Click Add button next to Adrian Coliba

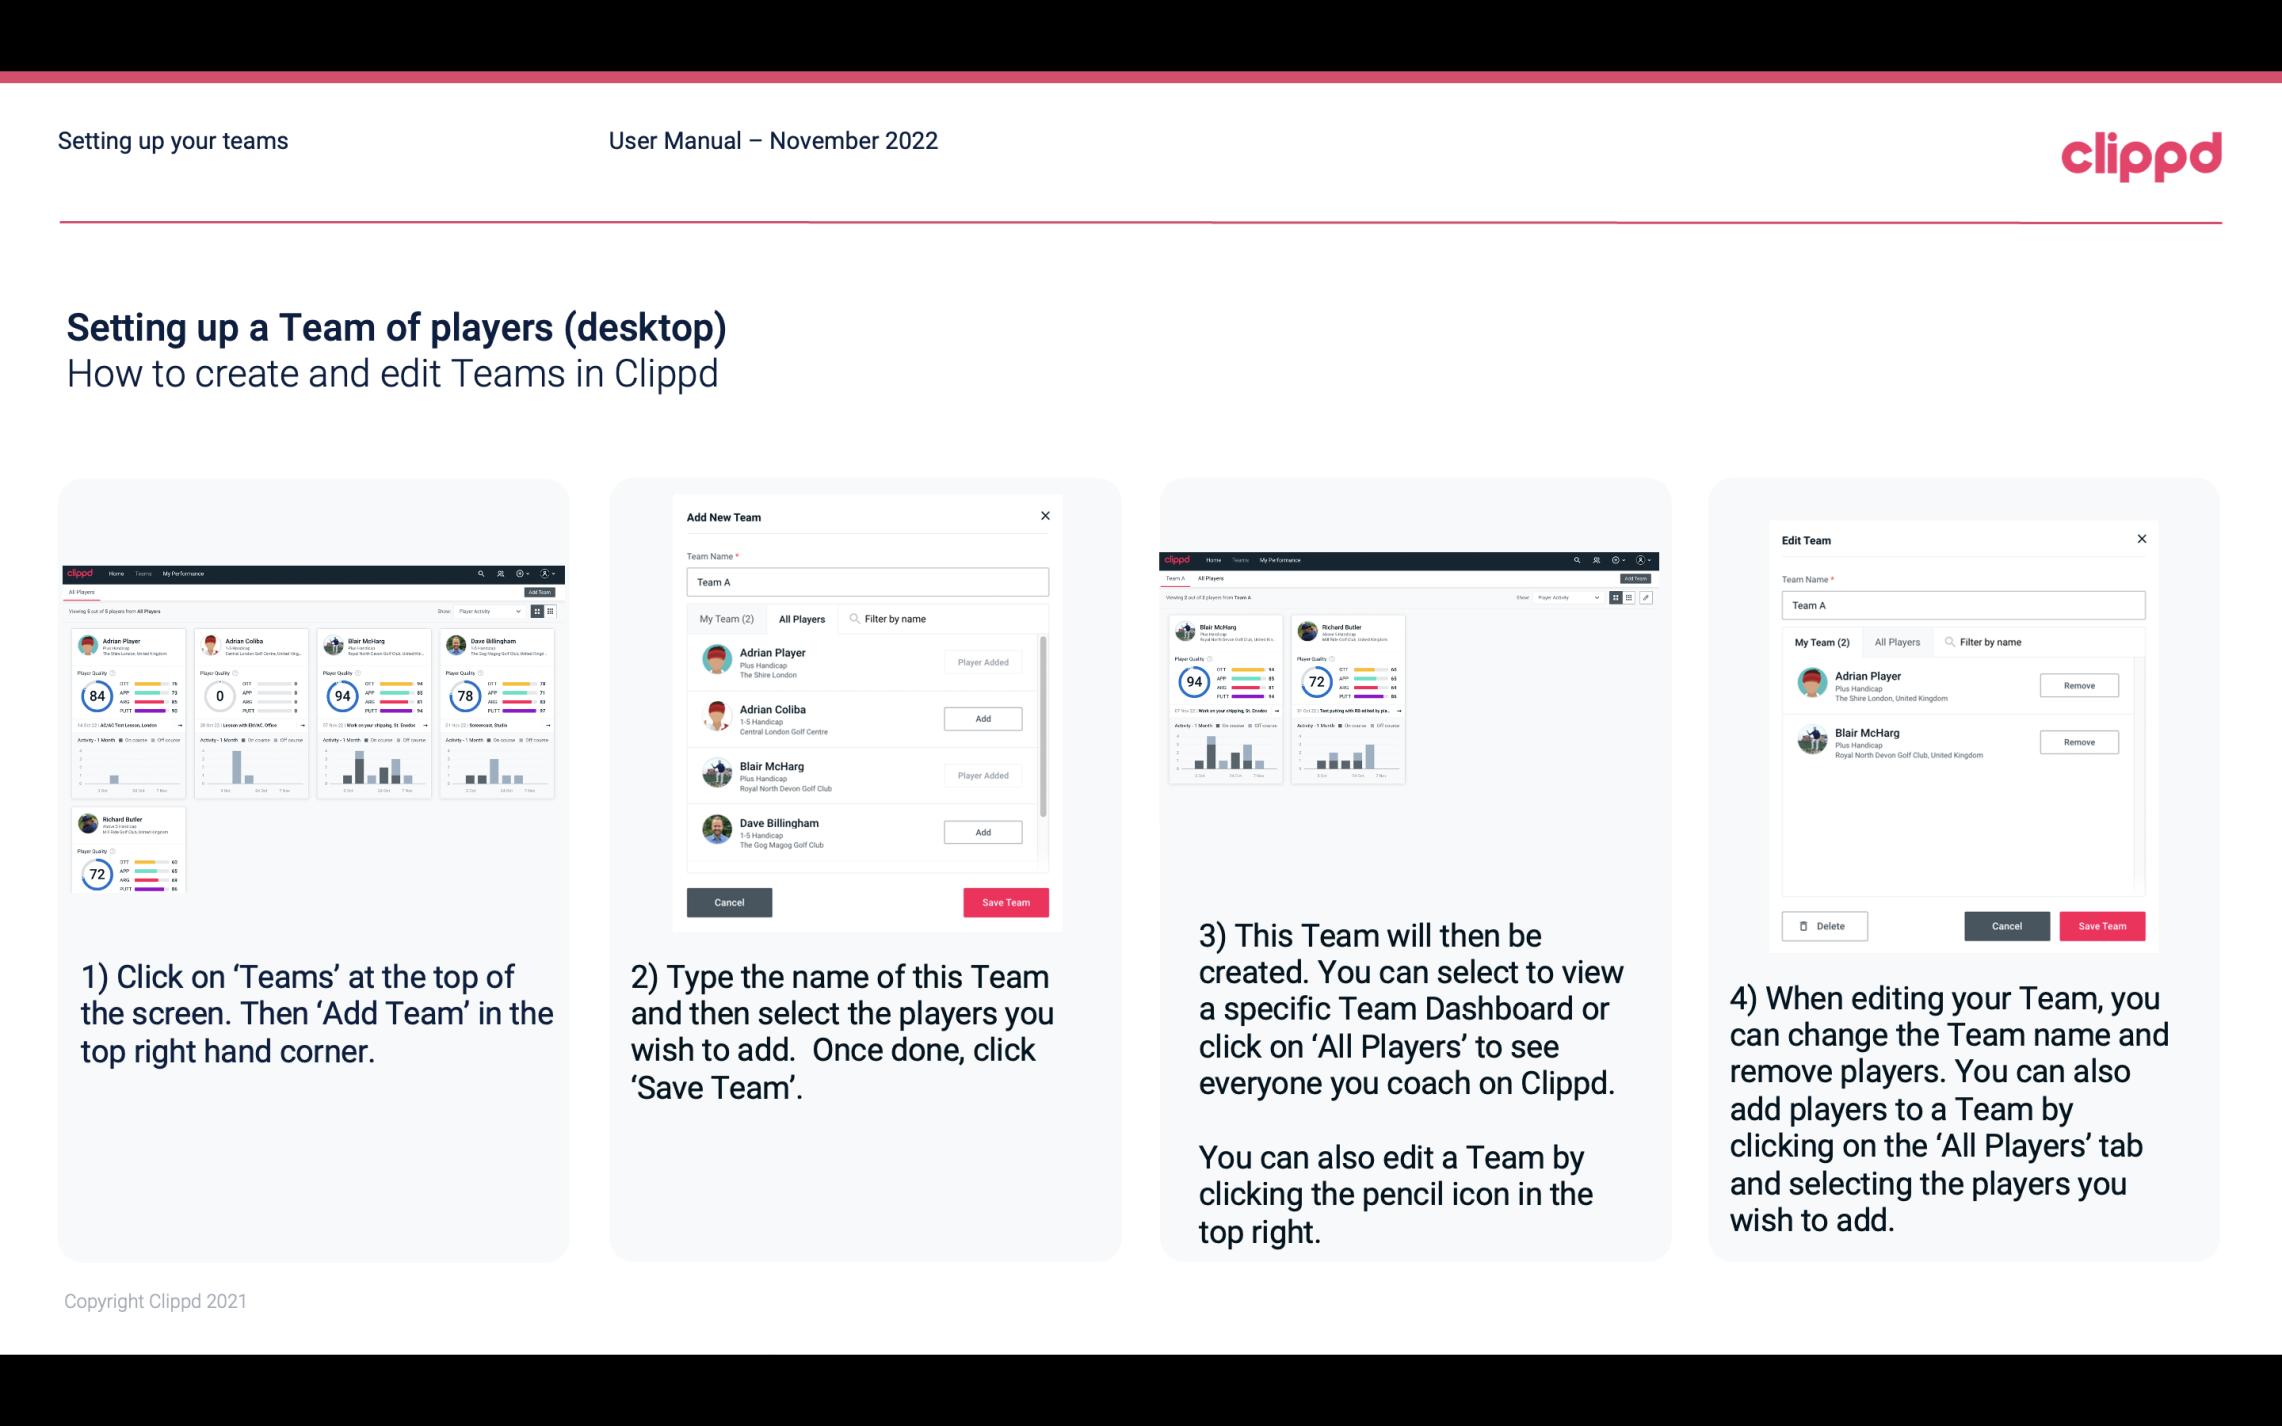tap(982, 718)
